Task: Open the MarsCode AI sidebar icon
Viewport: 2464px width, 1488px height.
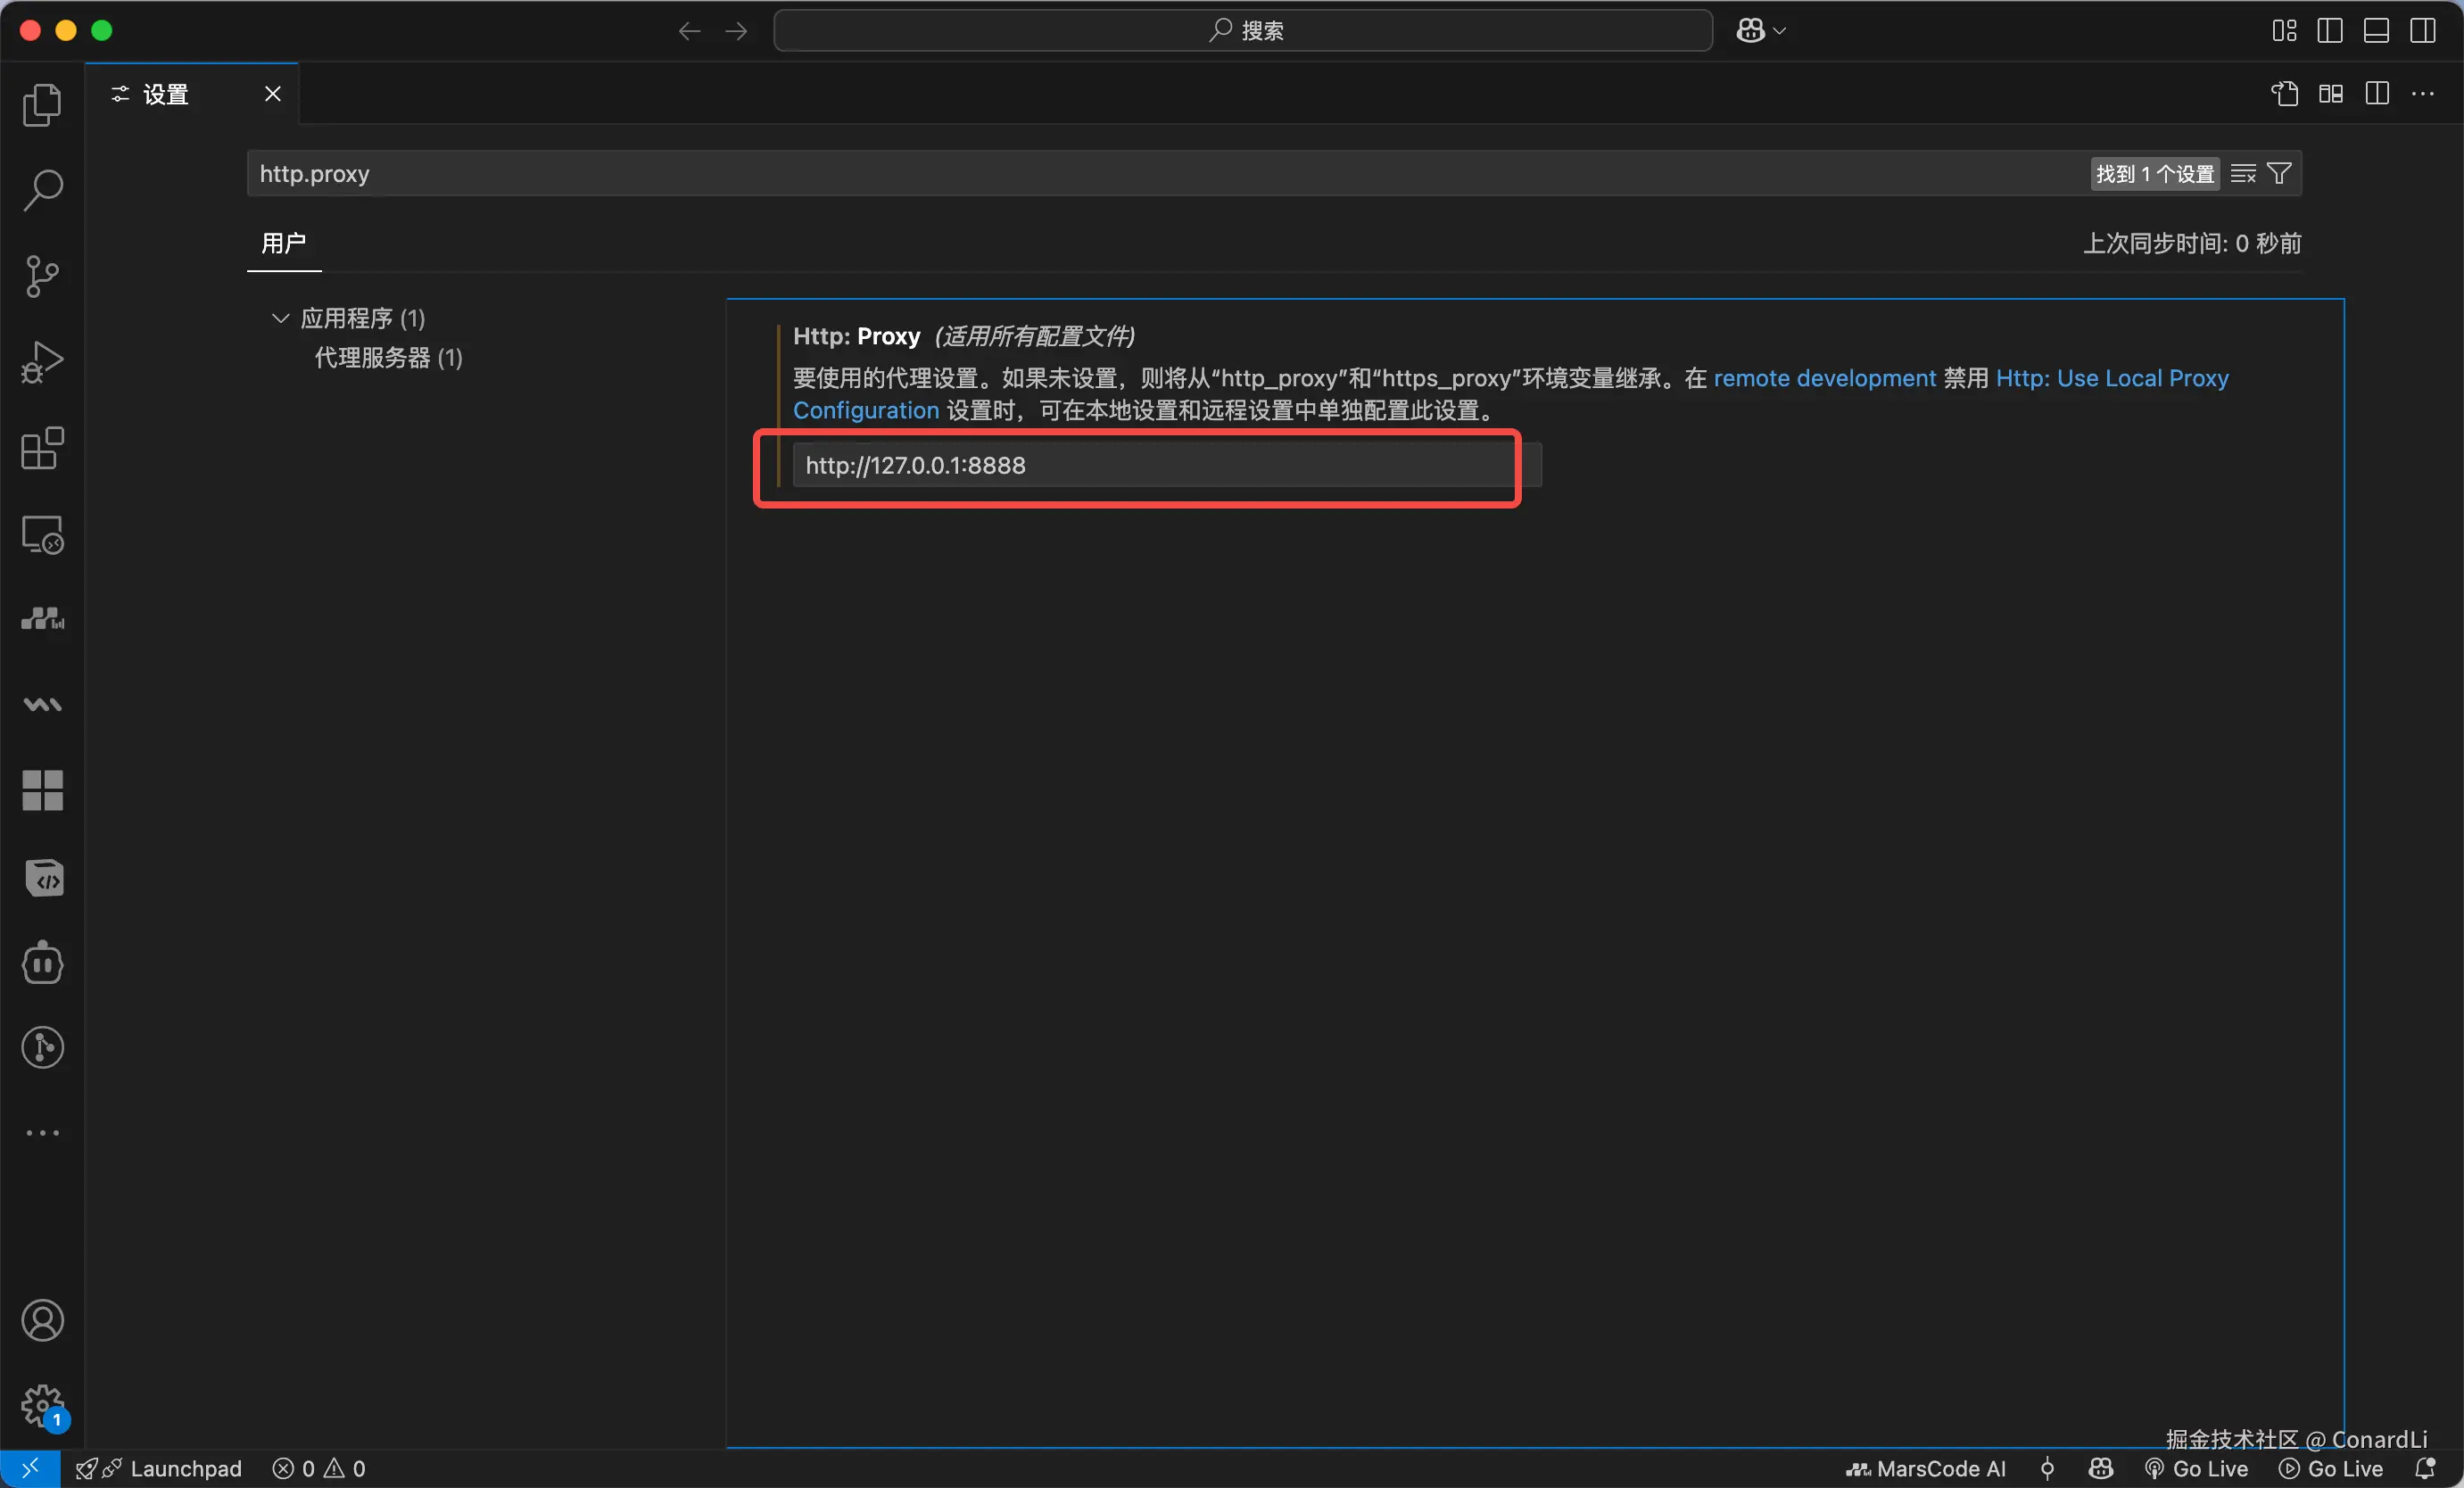Action: click(42, 620)
